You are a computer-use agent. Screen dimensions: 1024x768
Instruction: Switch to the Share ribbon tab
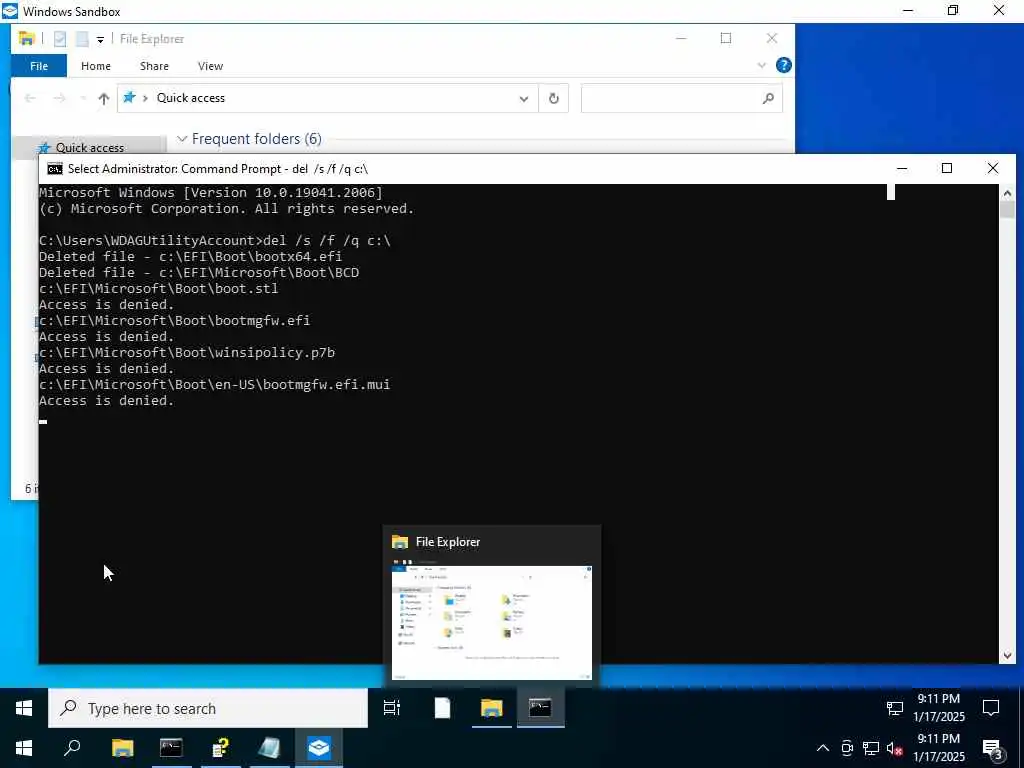click(x=154, y=66)
